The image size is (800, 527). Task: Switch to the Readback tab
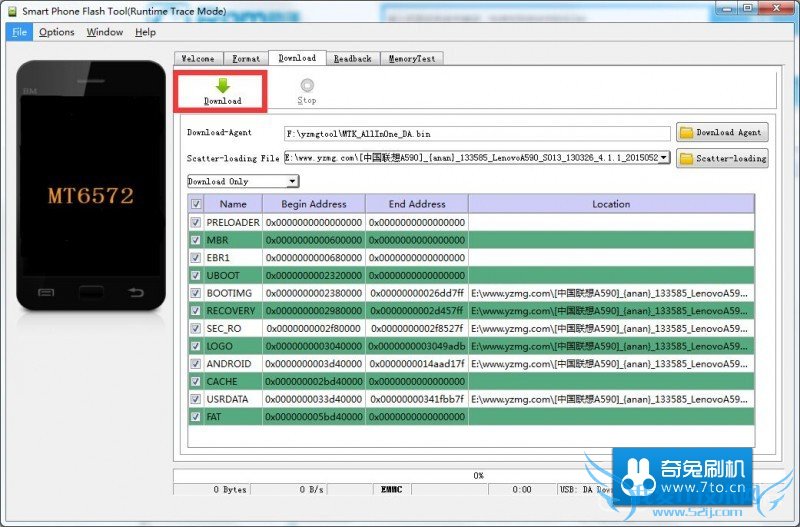pos(352,59)
